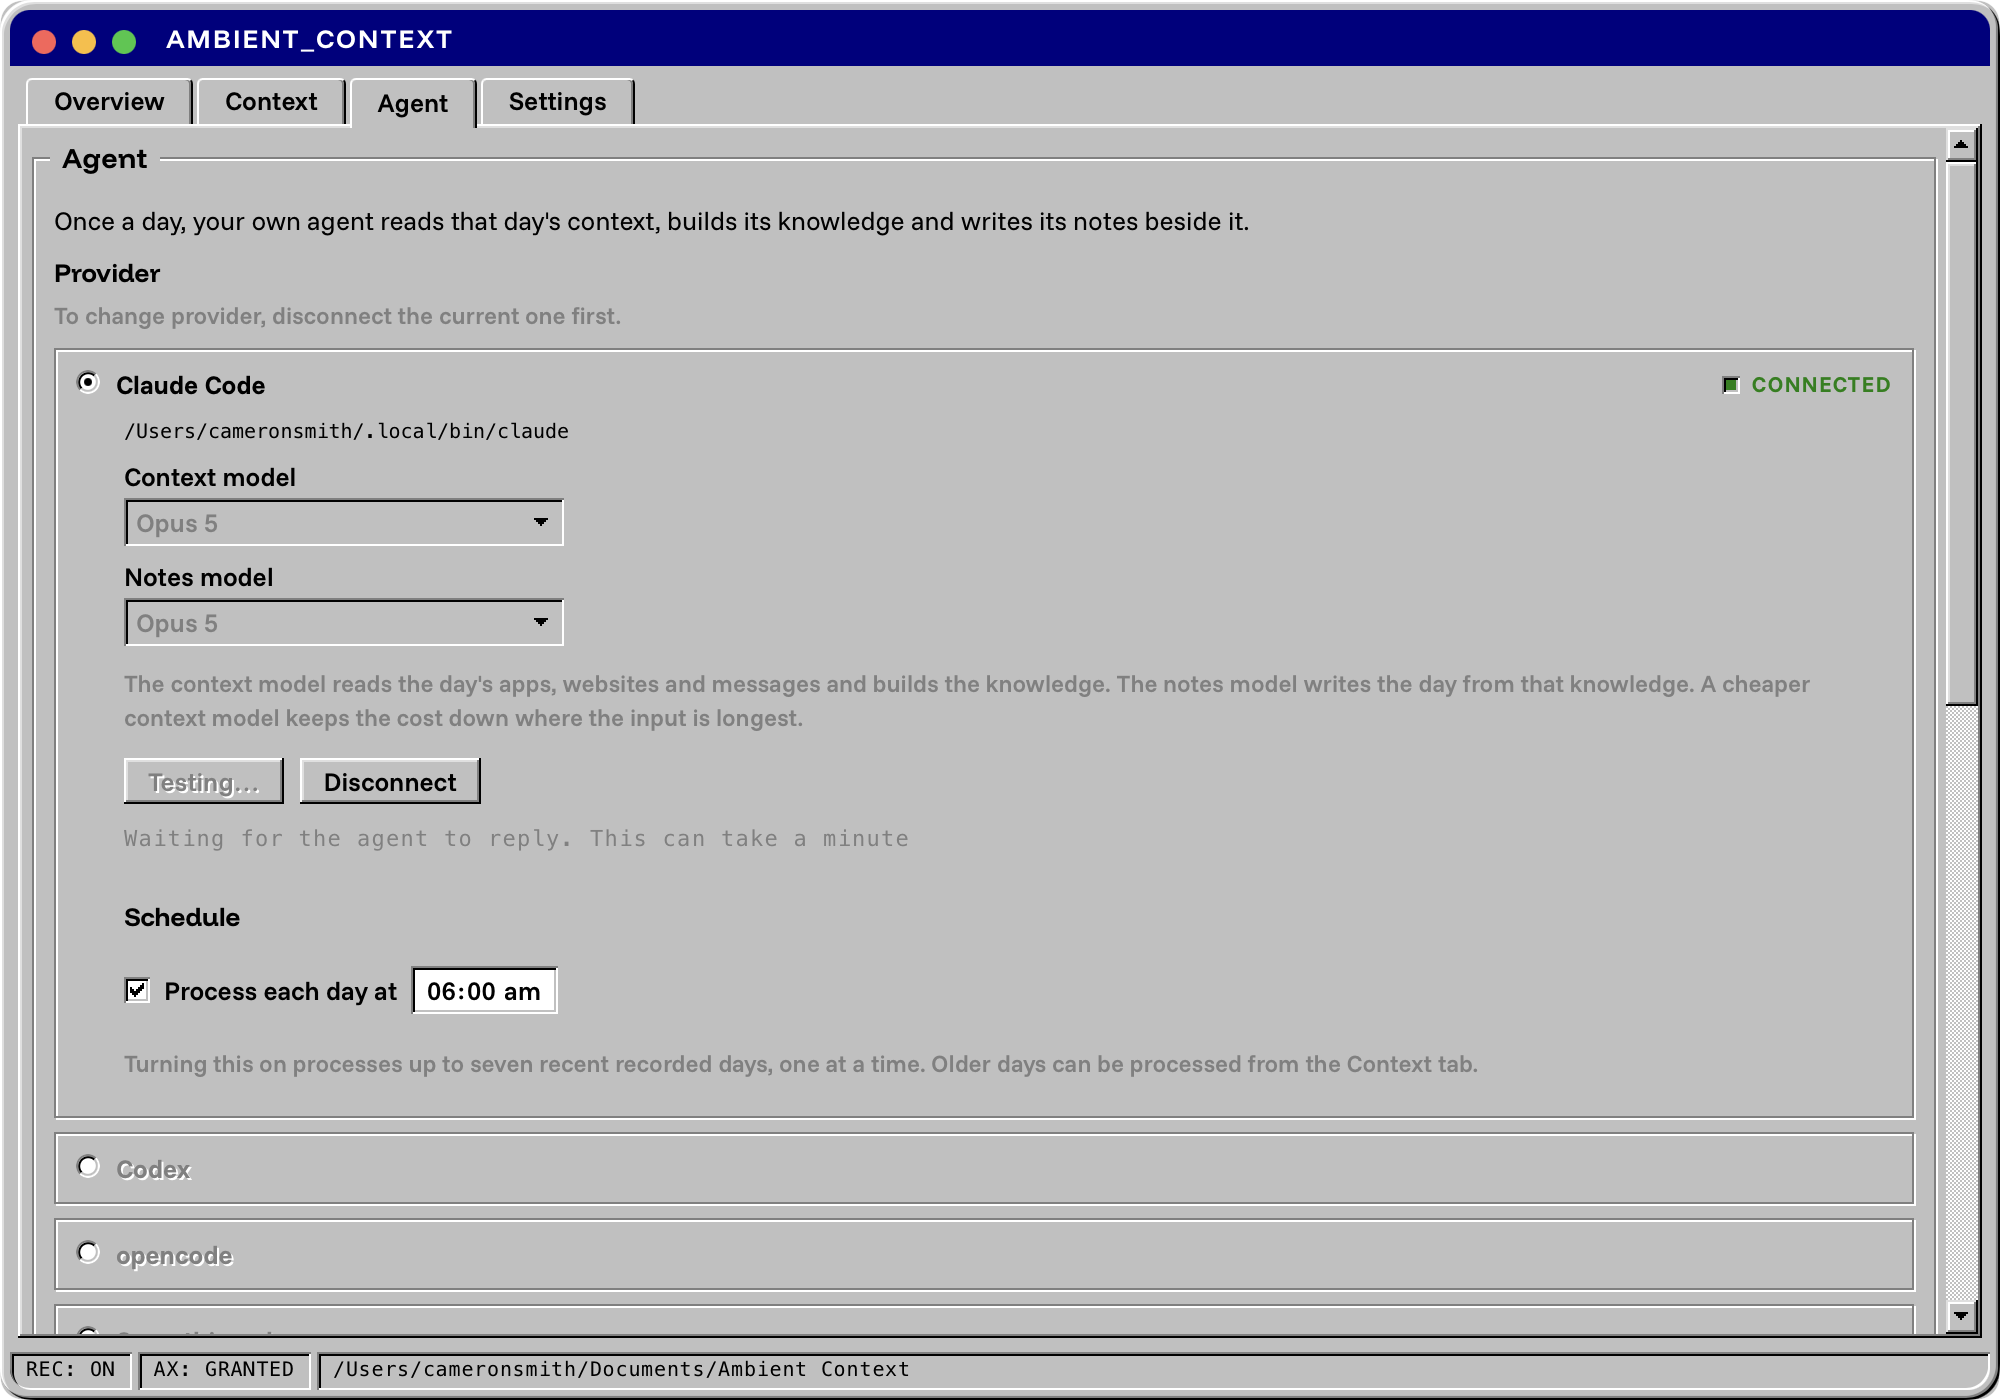The width and height of the screenshot is (2000, 1400).
Task: Click the Provider heading
Action: coord(107,273)
